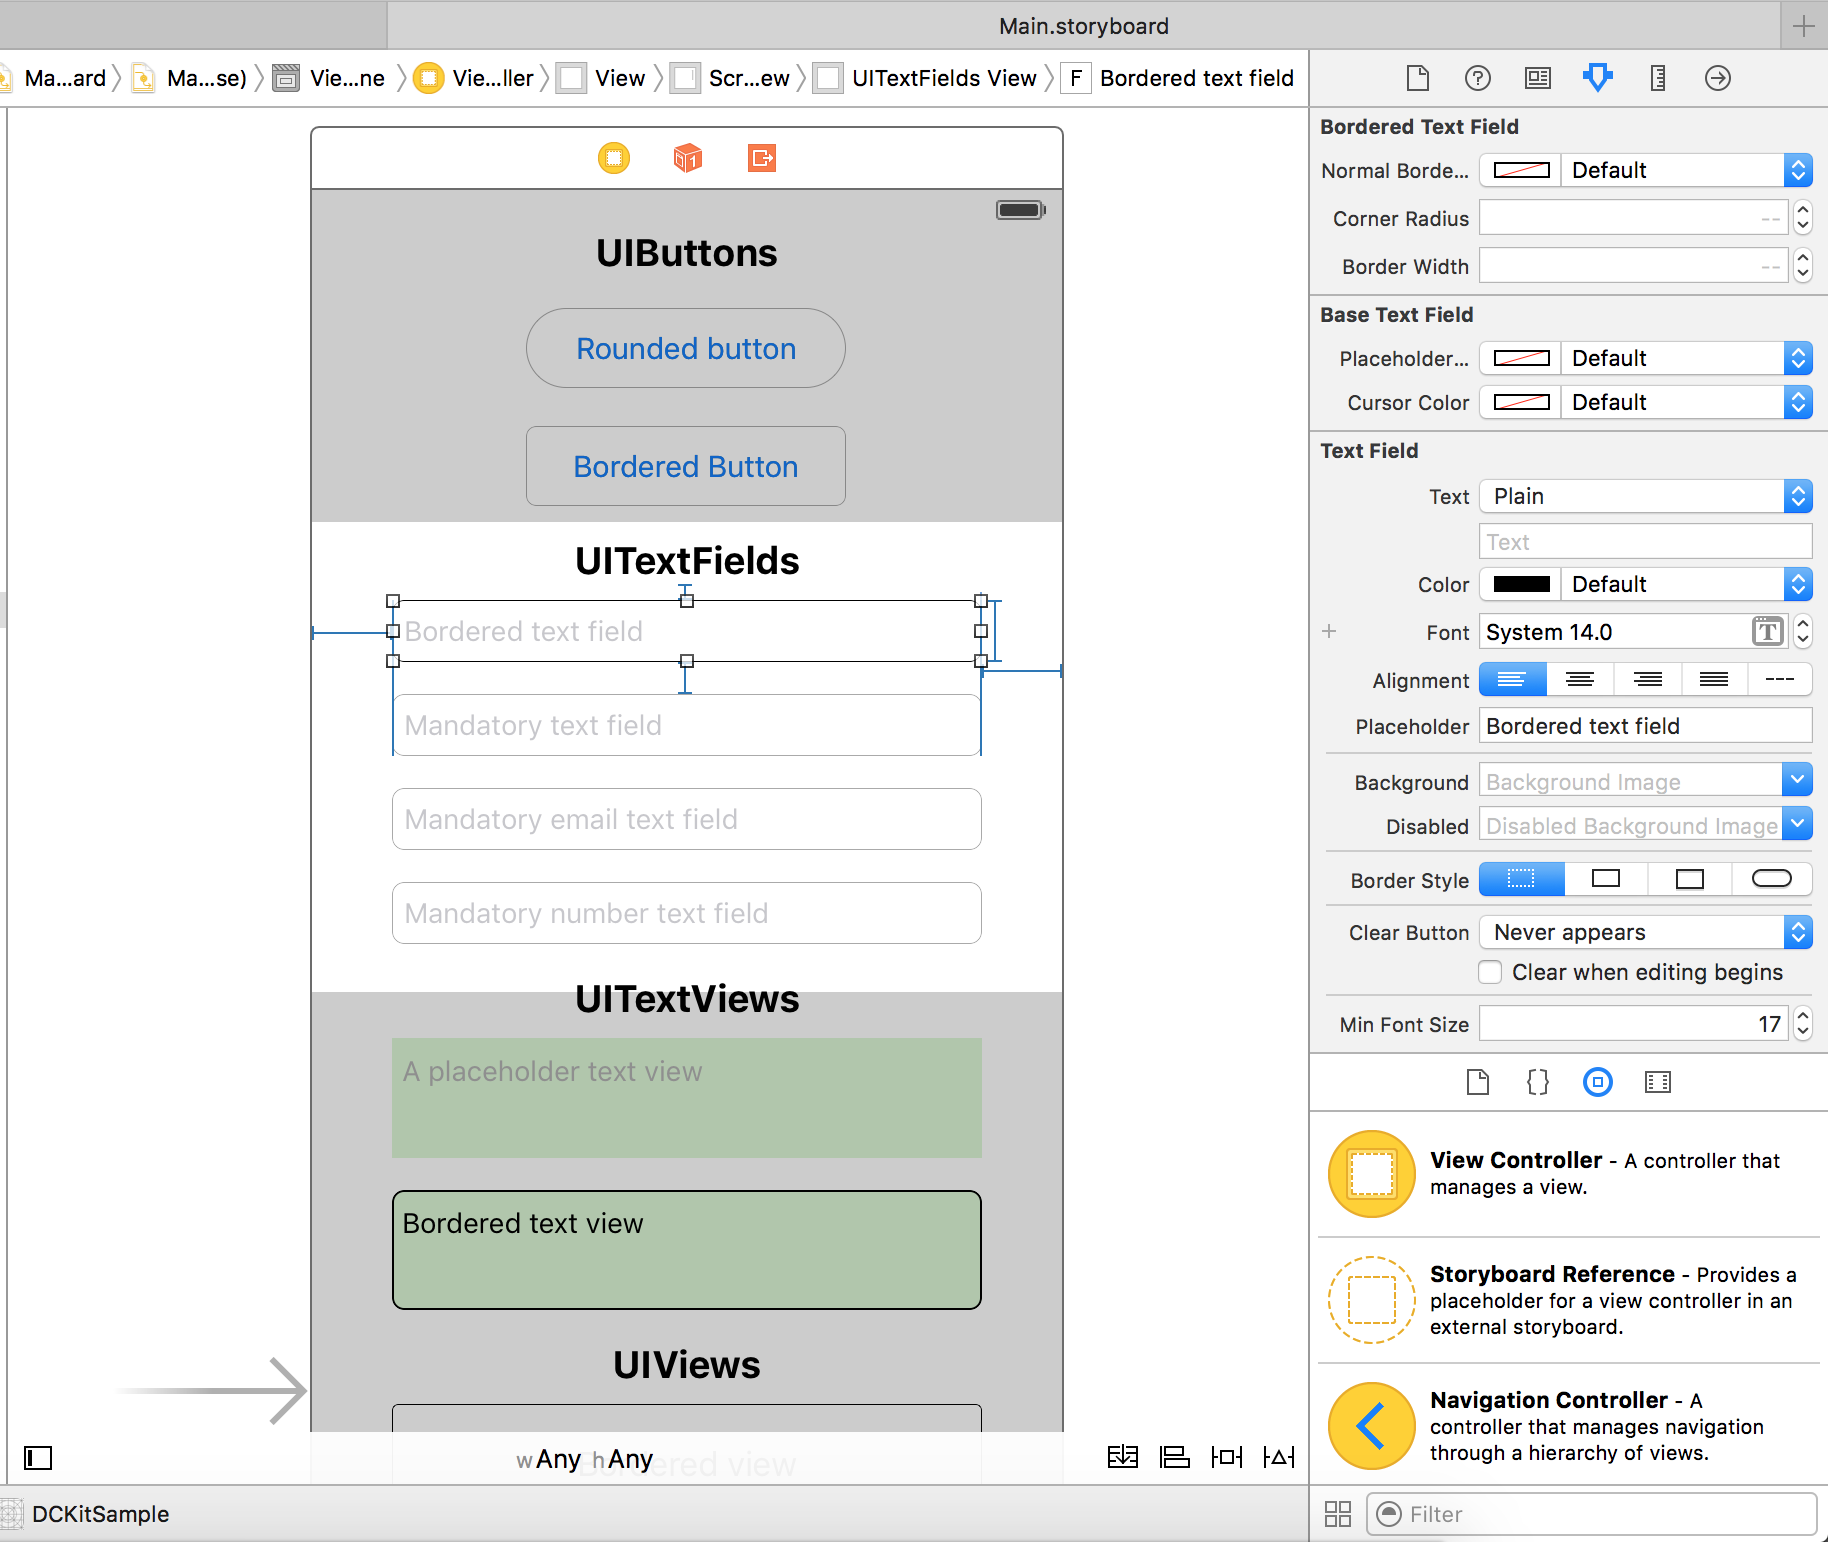Open Text type Plain dropdown
The height and width of the screenshot is (1542, 1828).
[1646, 496]
